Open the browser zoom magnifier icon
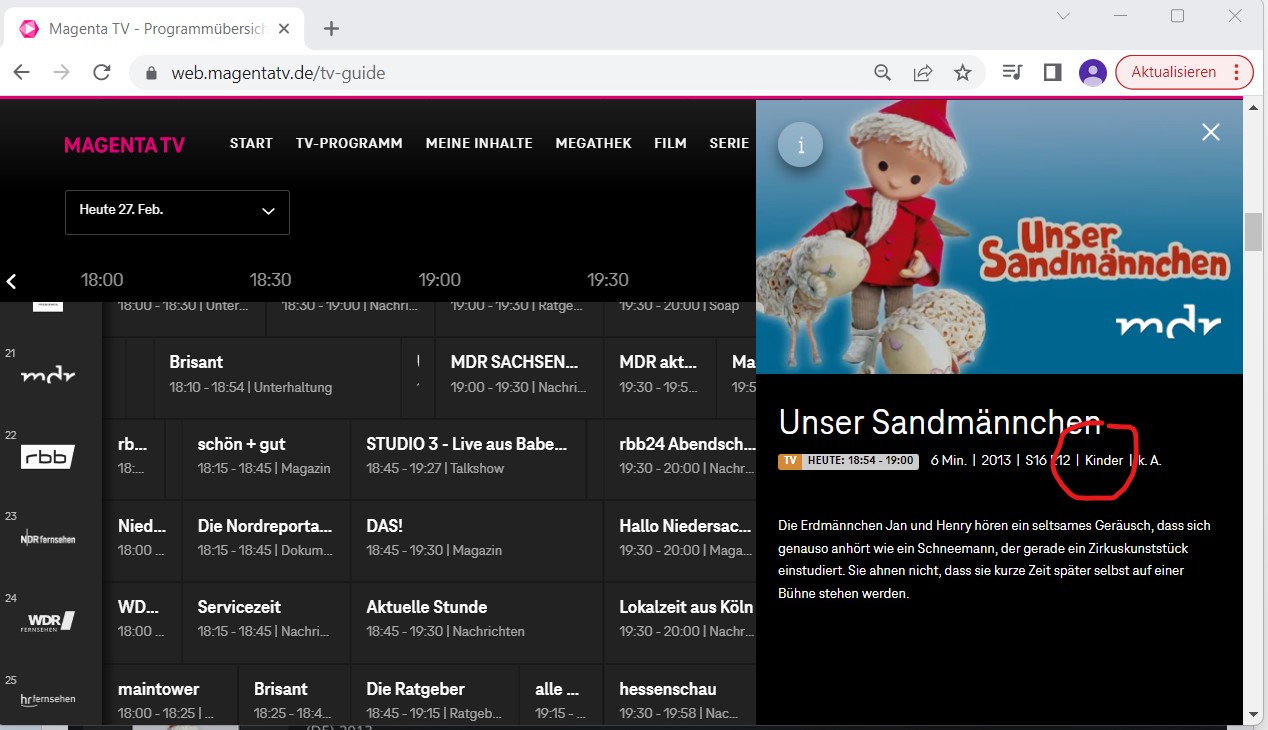The image size is (1268, 730). pyautogui.click(x=883, y=72)
